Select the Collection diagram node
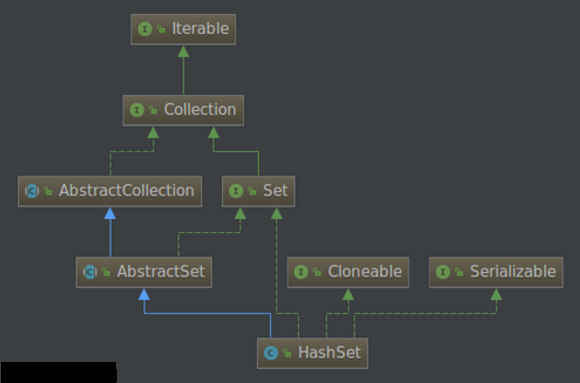 click(x=183, y=110)
